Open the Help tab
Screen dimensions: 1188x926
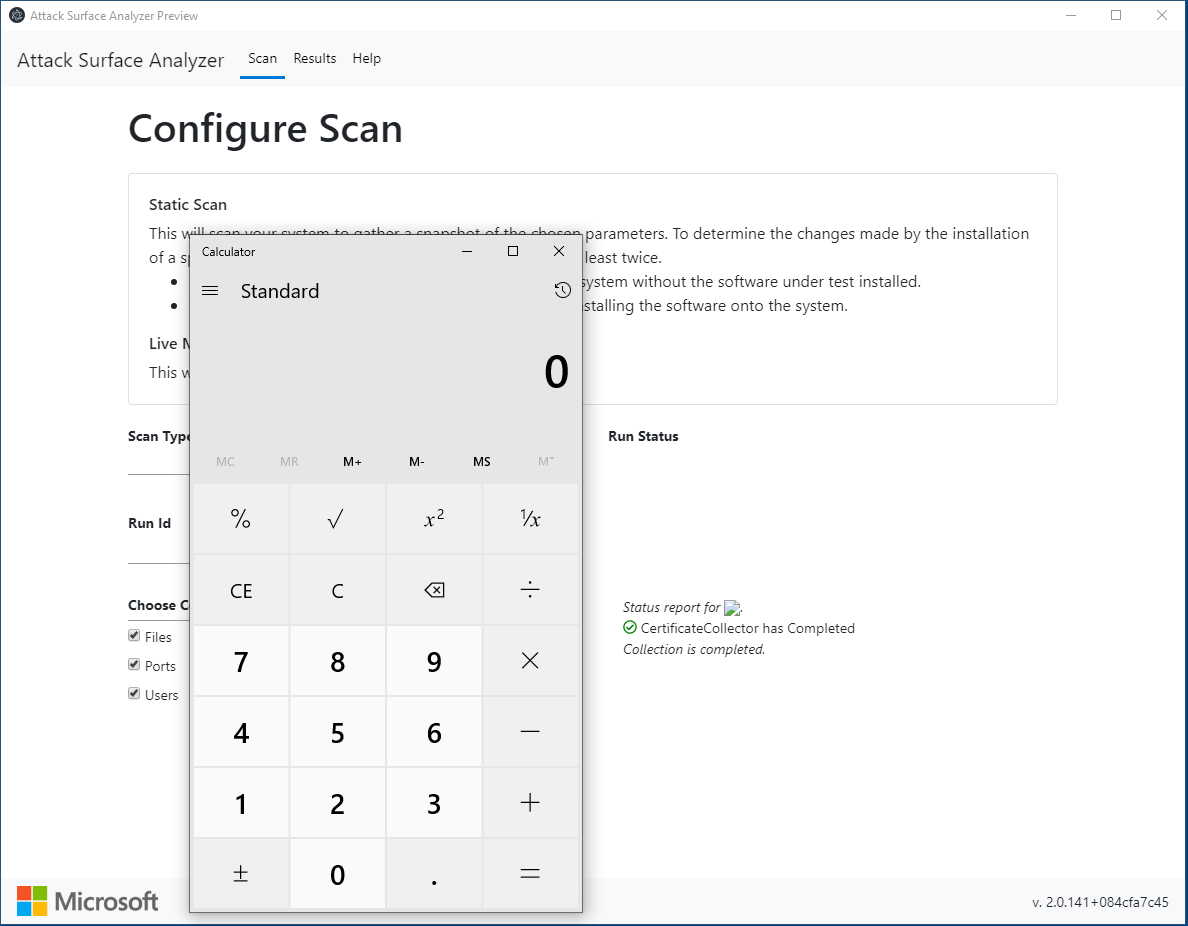(367, 59)
